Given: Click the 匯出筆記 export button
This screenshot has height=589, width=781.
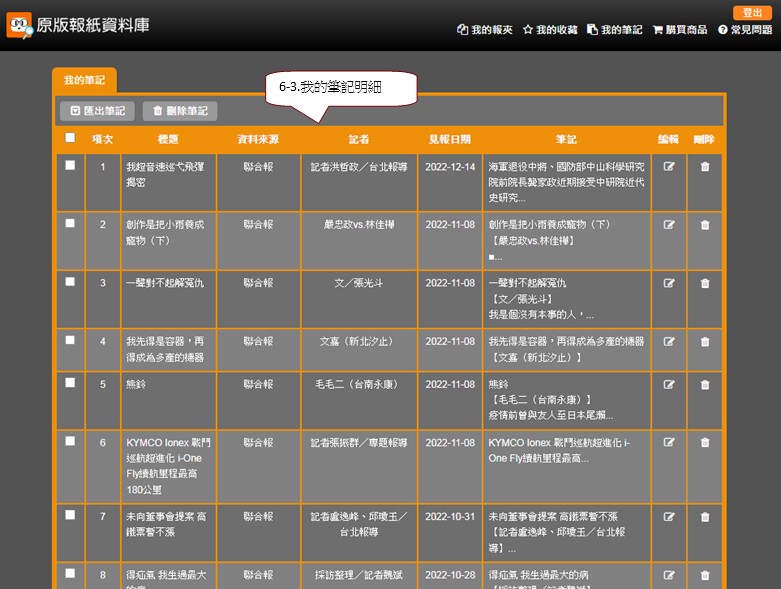Looking at the screenshot, I should pyautogui.click(x=98, y=111).
